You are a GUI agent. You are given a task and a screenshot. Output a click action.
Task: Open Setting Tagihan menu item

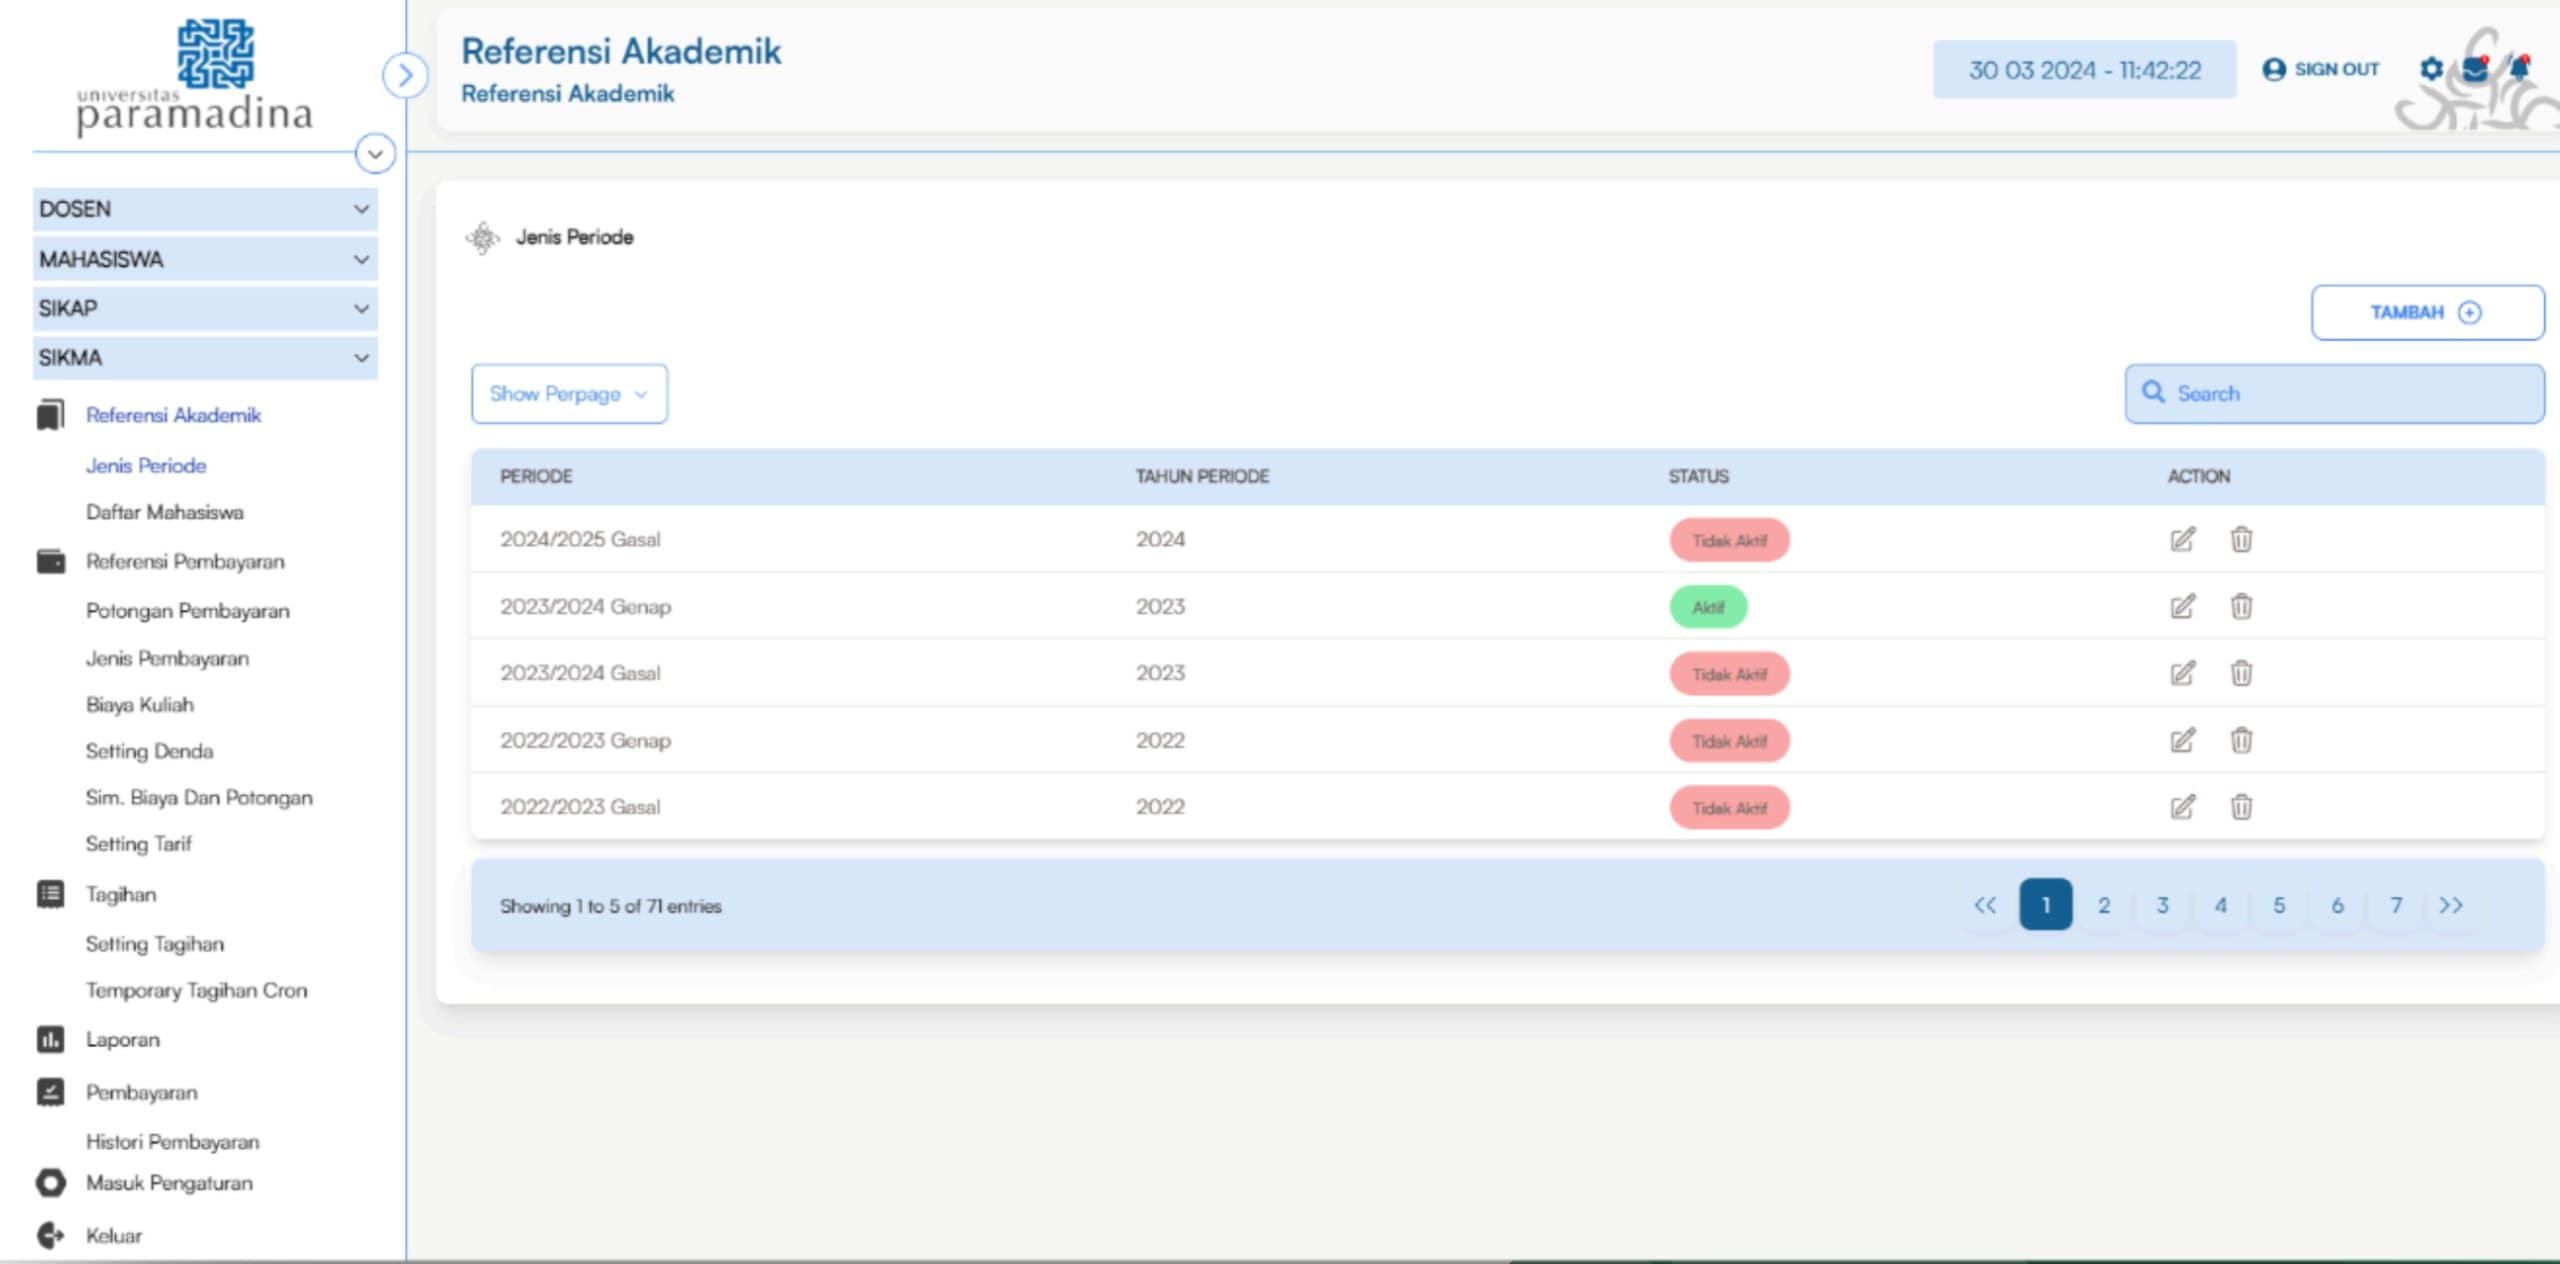point(155,944)
